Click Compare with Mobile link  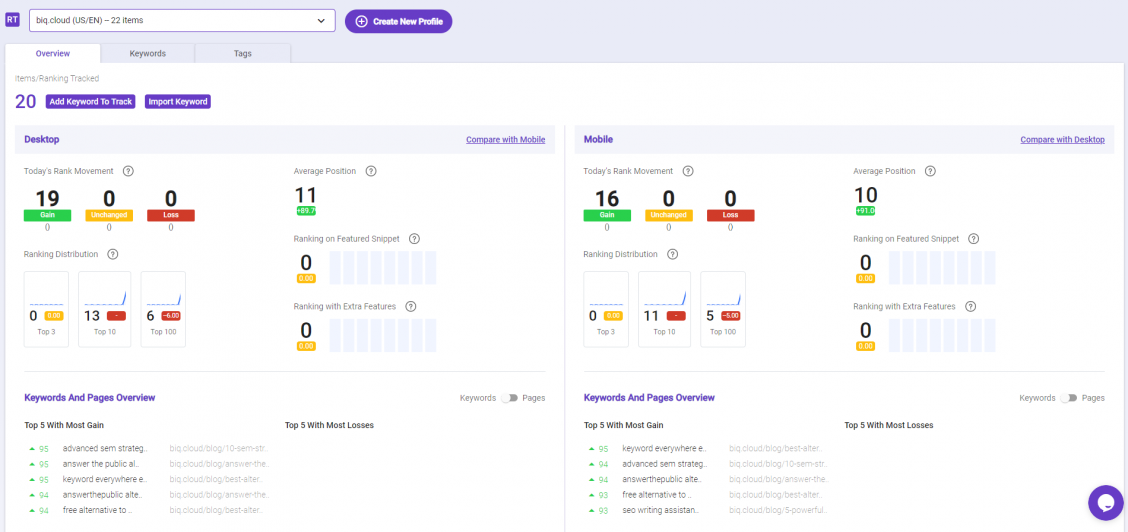click(x=506, y=139)
